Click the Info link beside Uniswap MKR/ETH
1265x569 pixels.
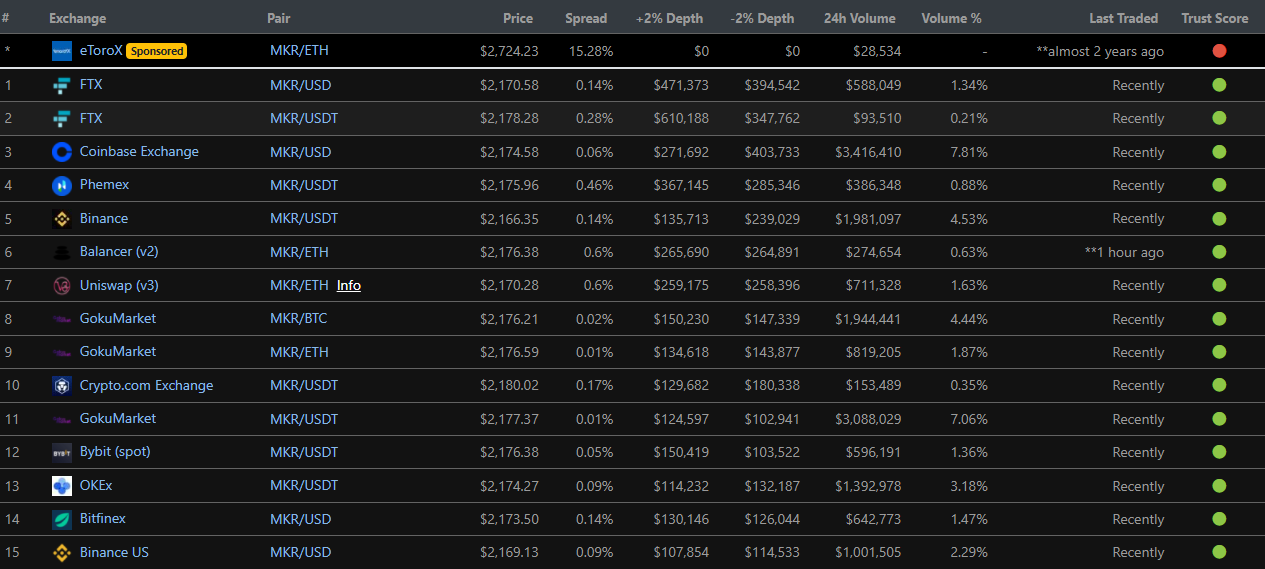pyautogui.click(x=349, y=285)
